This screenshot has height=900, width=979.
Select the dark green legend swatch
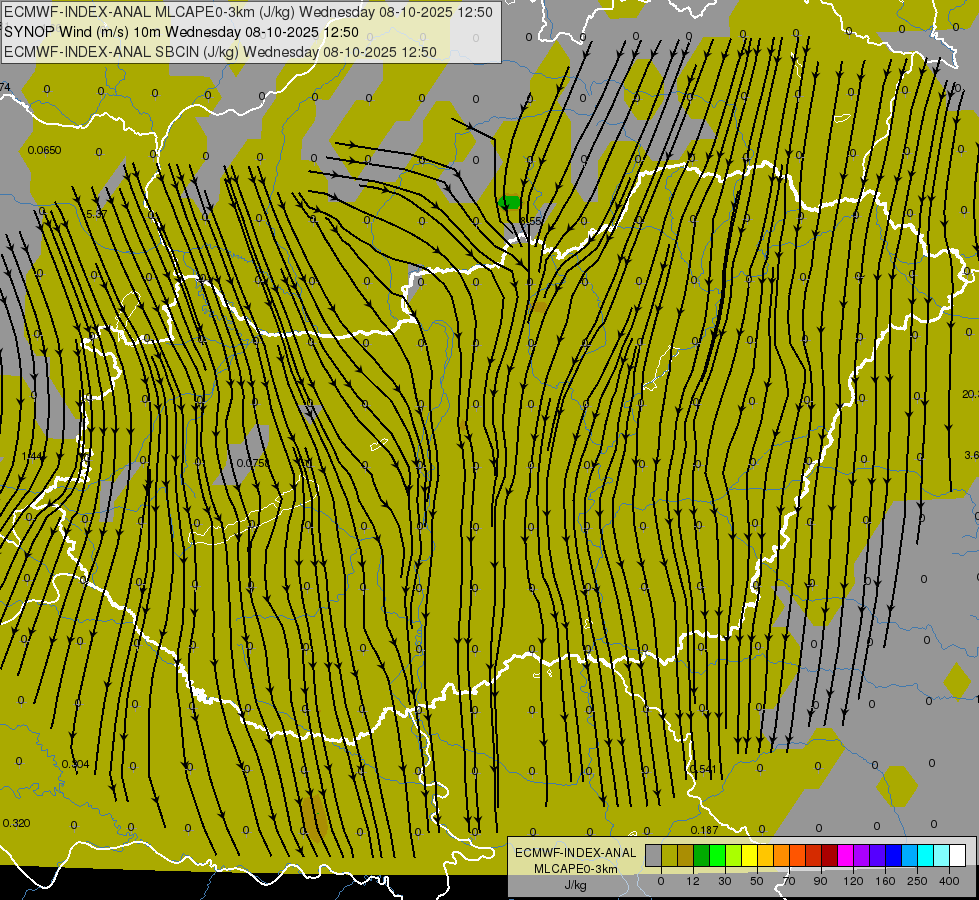[x=702, y=855]
